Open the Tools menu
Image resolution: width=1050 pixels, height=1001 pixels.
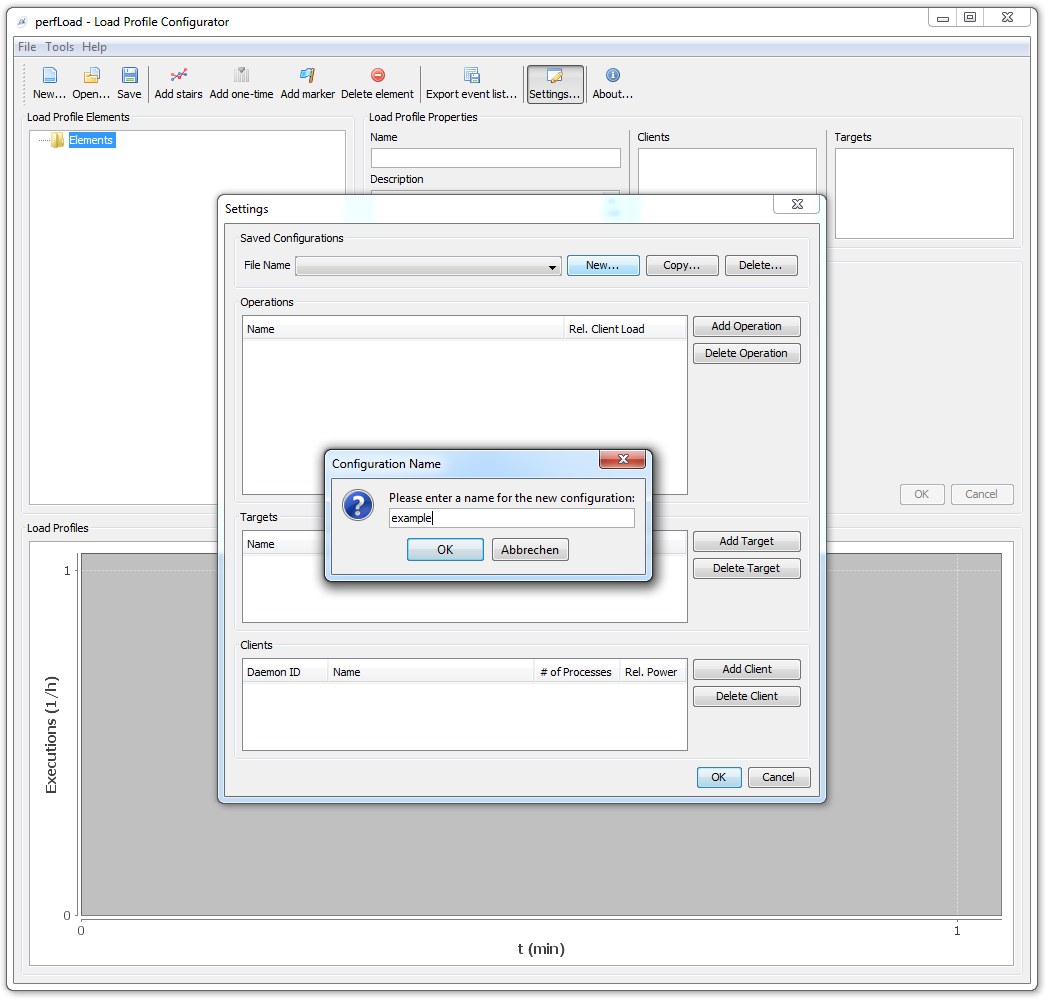[60, 47]
